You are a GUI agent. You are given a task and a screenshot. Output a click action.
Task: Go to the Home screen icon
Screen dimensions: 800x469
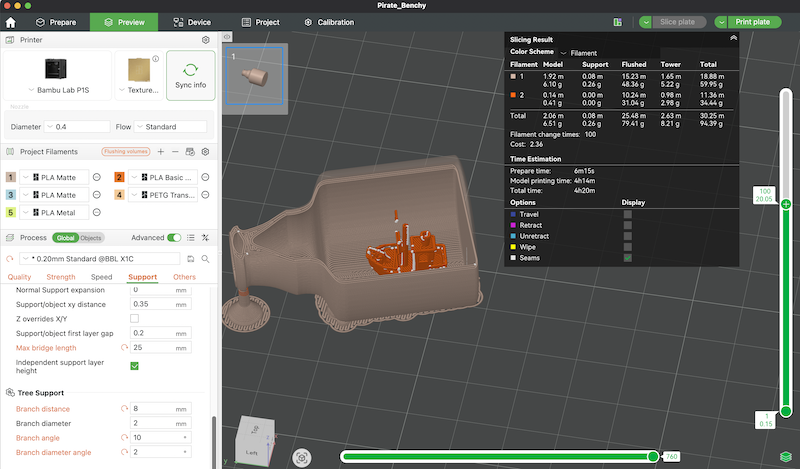pos(10,22)
